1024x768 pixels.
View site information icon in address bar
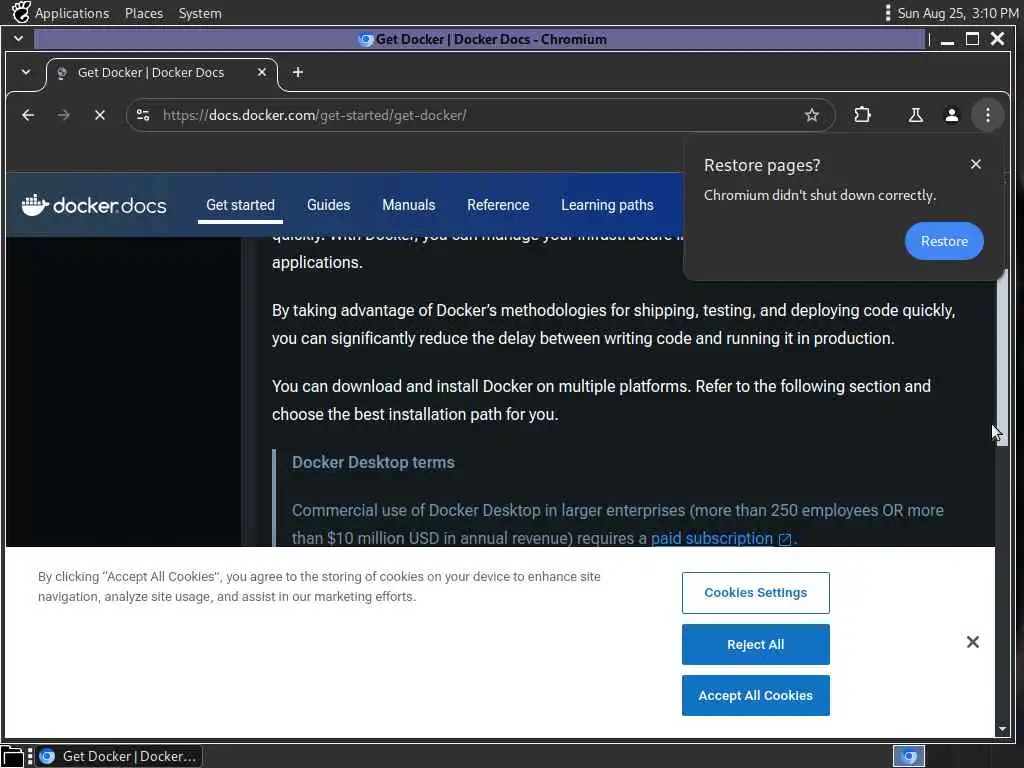(143, 116)
